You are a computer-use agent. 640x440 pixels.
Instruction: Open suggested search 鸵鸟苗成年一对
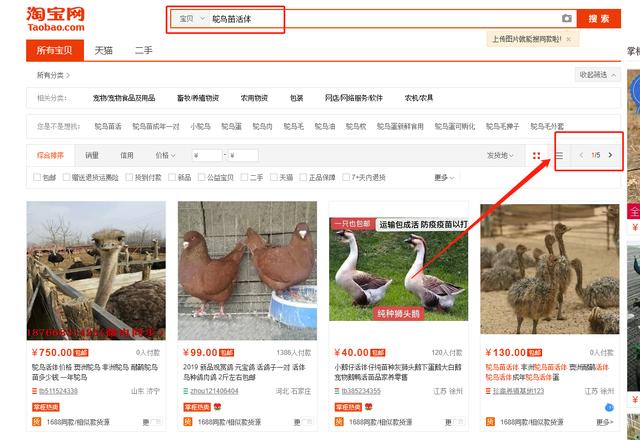156,127
